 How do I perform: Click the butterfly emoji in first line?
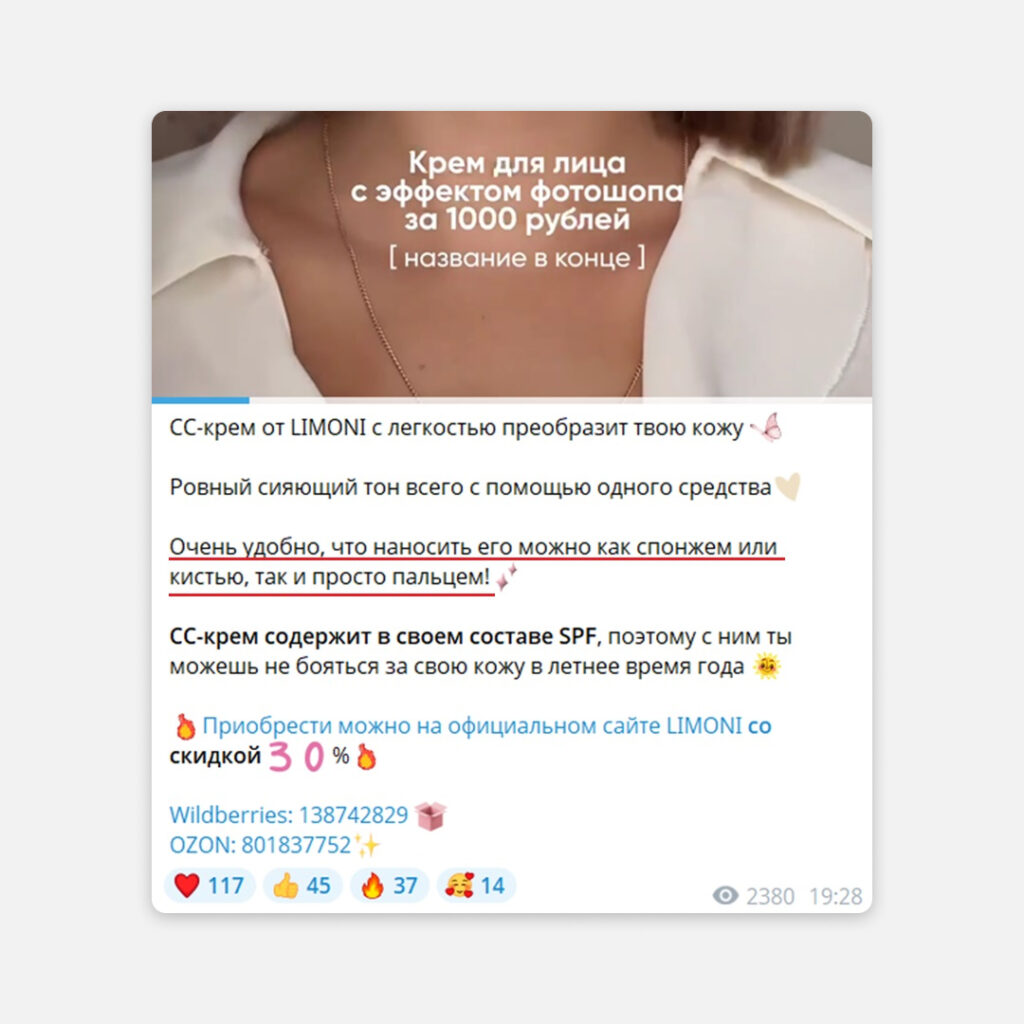pyautogui.click(x=767, y=428)
